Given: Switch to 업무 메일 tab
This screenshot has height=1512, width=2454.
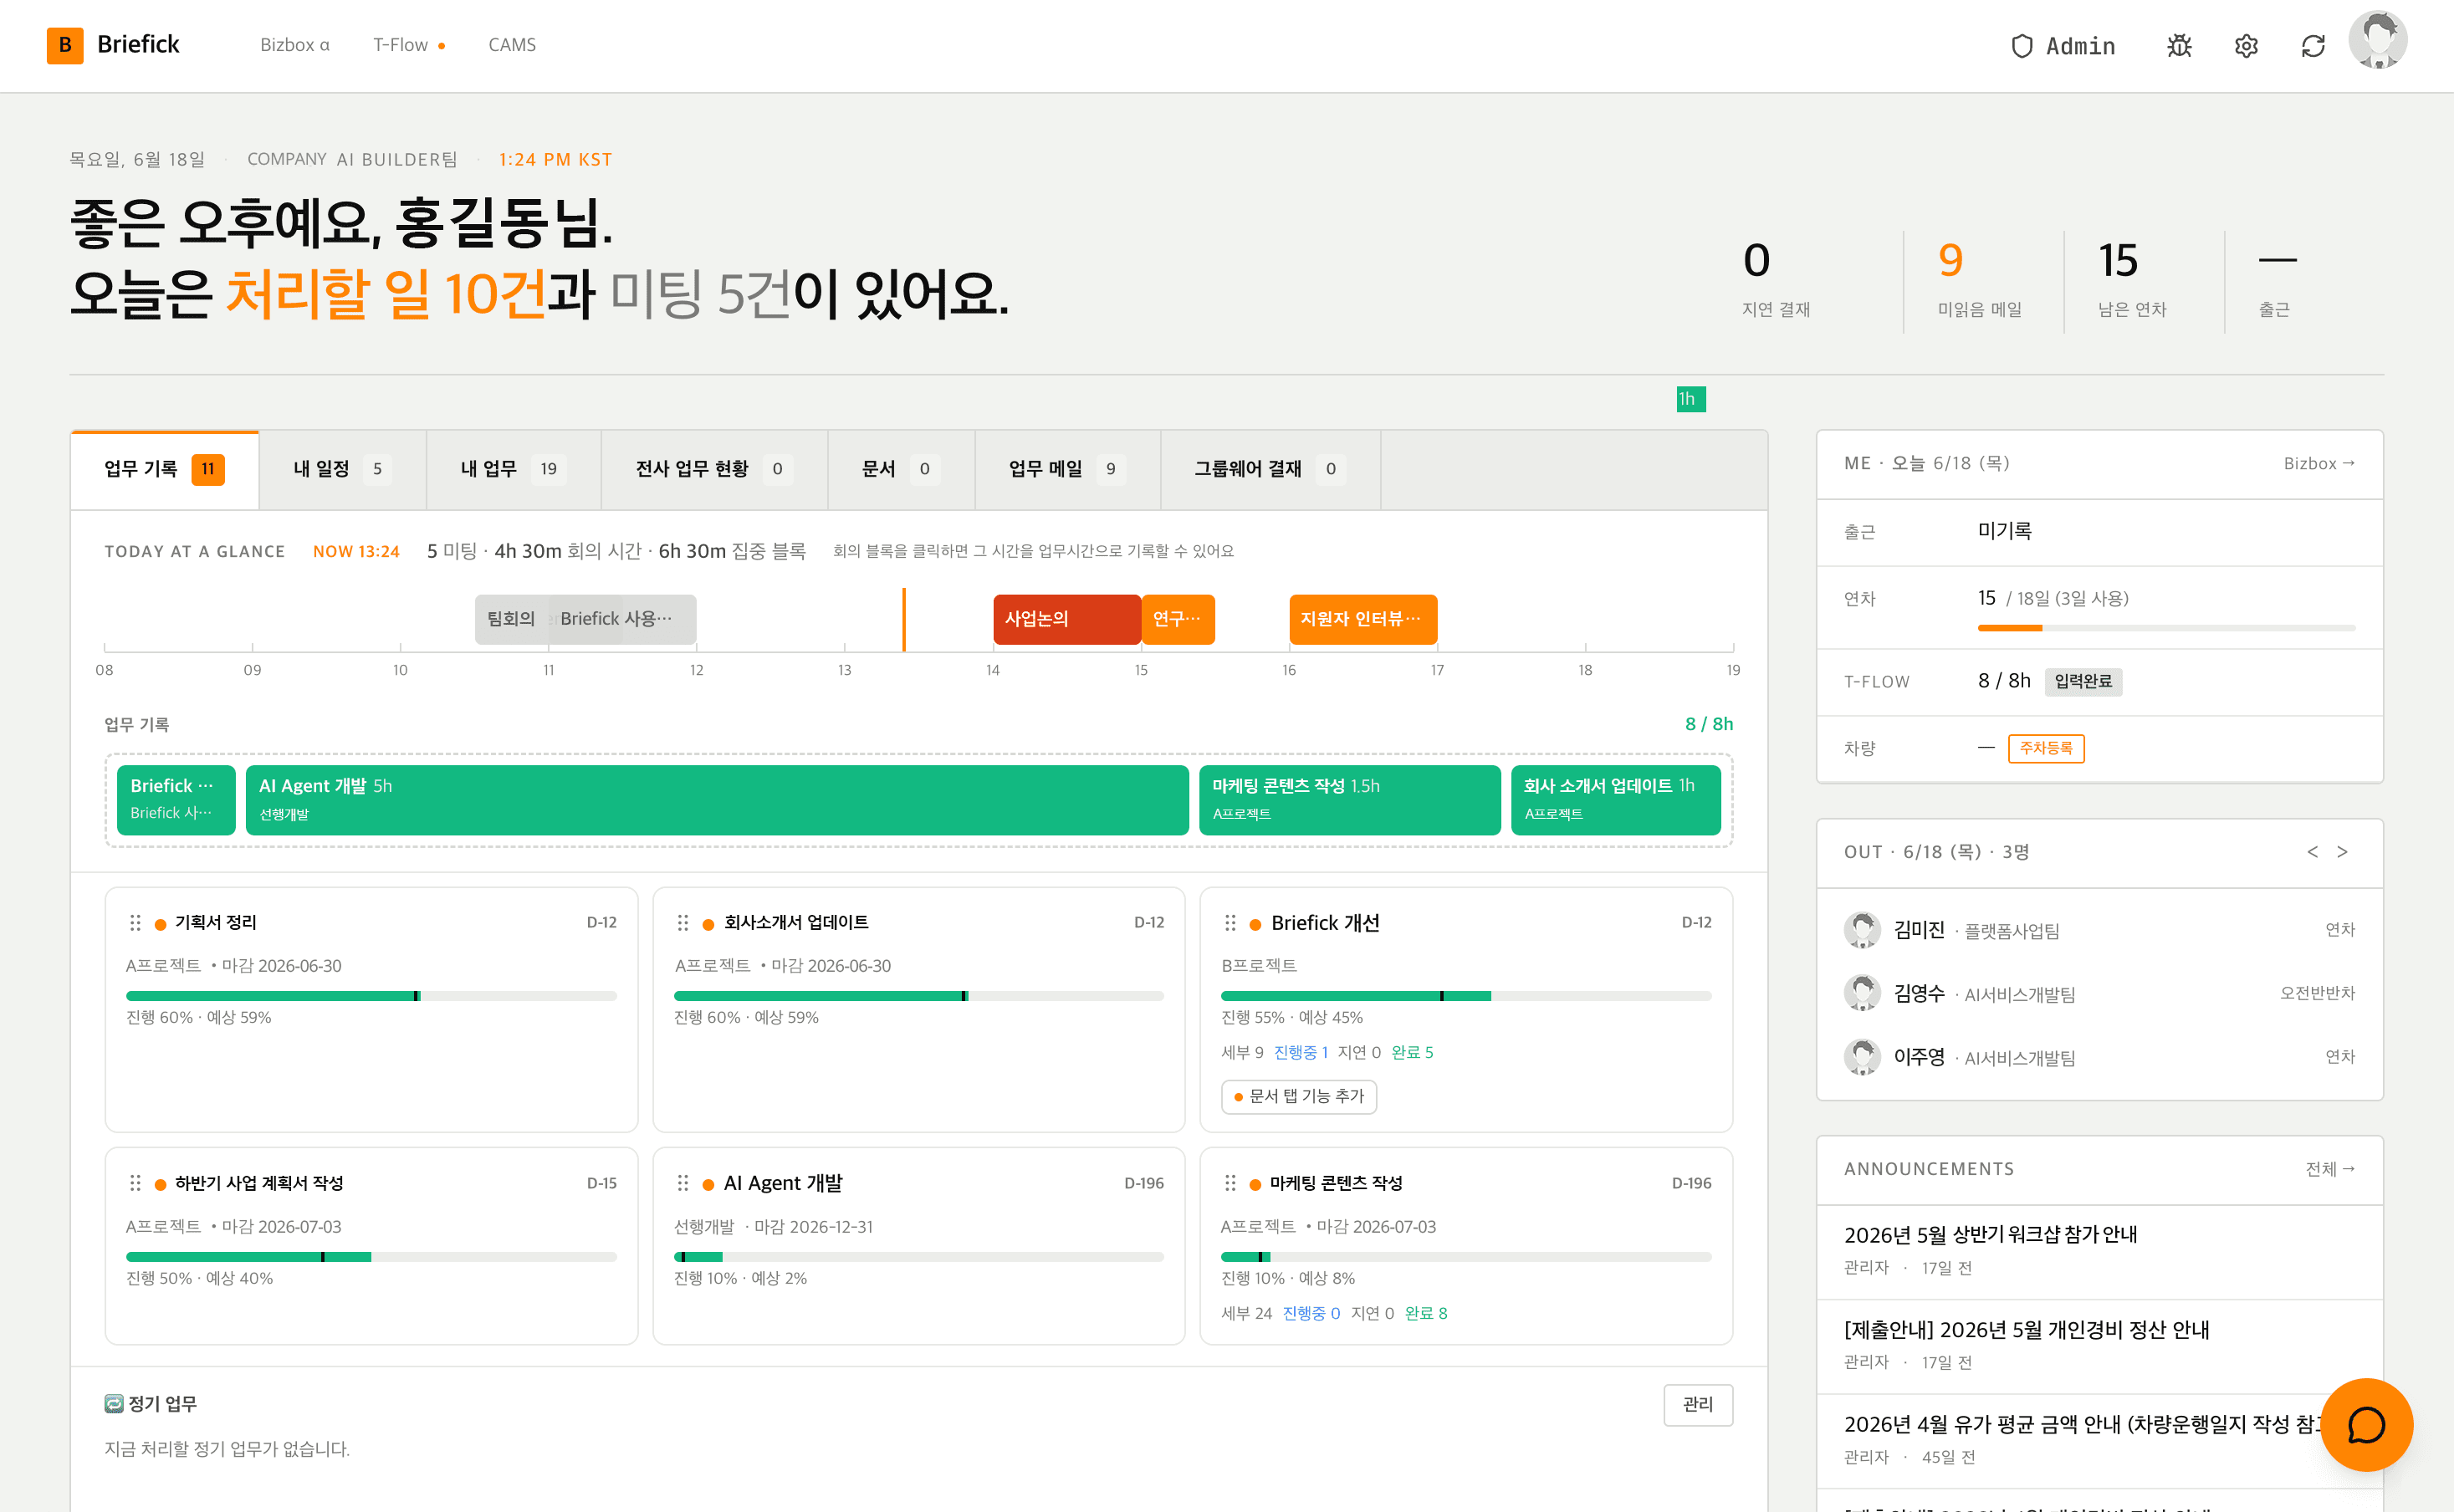Looking at the screenshot, I should [x=1068, y=470].
